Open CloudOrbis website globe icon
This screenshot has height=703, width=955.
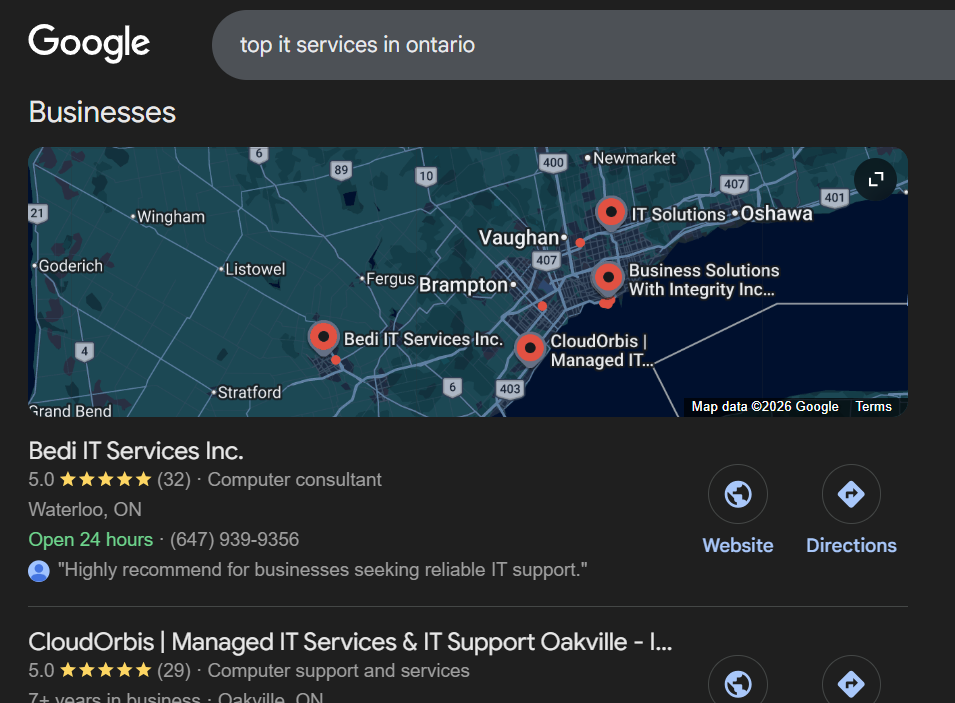738,684
